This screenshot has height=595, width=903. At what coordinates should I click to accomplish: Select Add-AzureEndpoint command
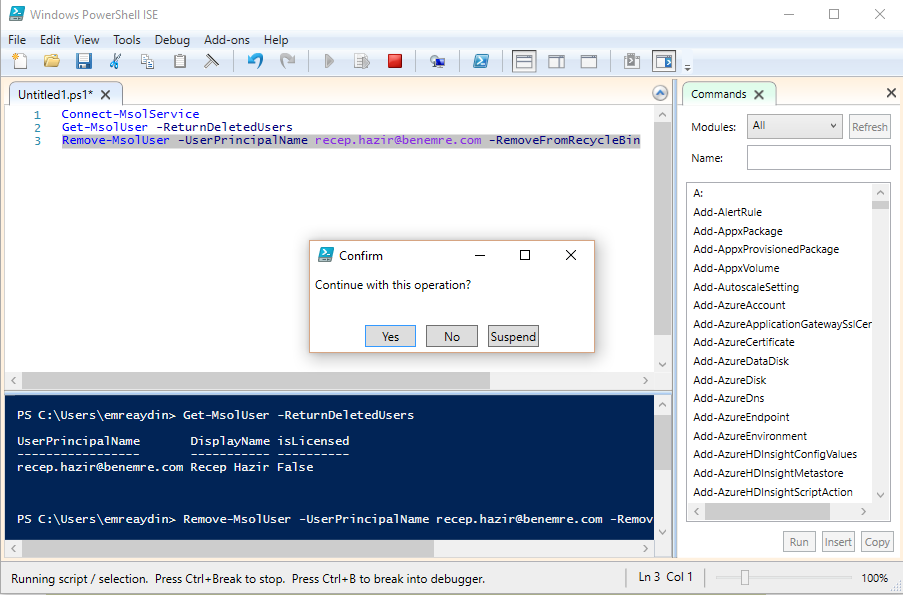pyautogui.click(x=741, y=417)
